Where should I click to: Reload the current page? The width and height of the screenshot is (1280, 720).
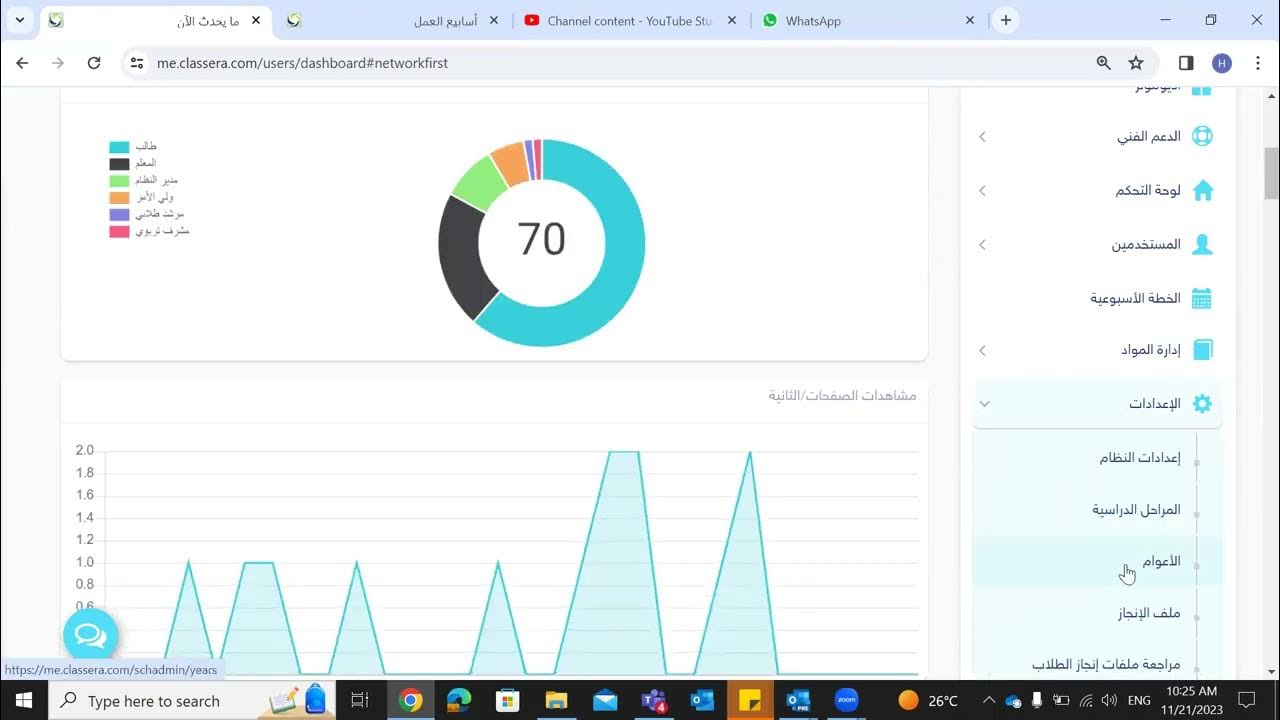[94, 63]
